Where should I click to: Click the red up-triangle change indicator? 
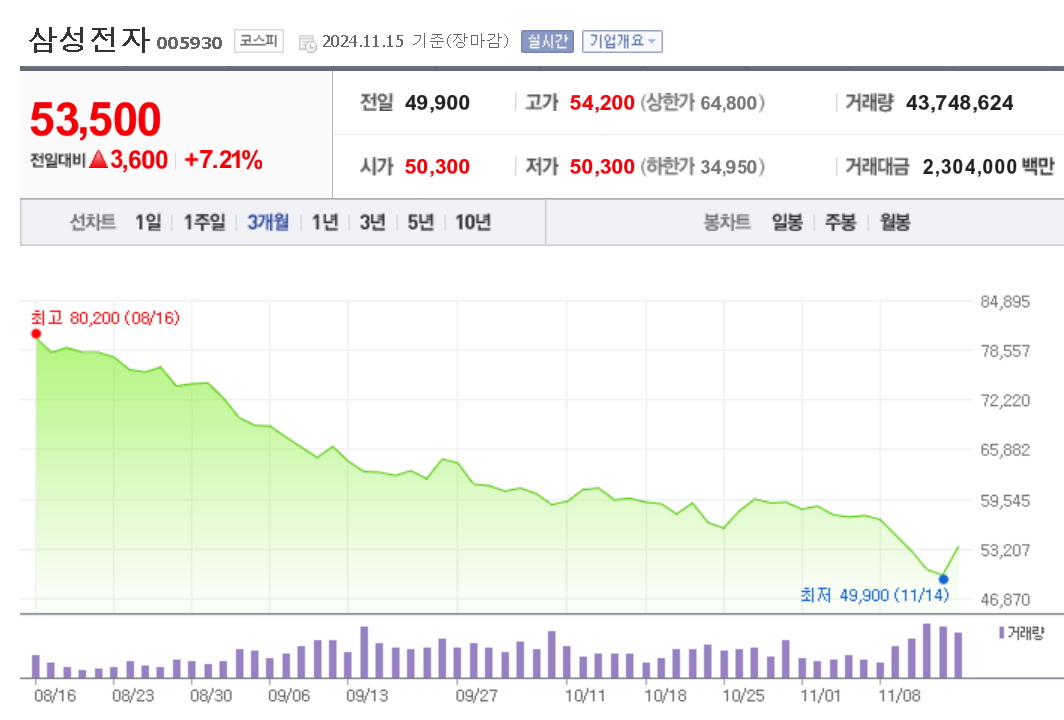[98, 159]
